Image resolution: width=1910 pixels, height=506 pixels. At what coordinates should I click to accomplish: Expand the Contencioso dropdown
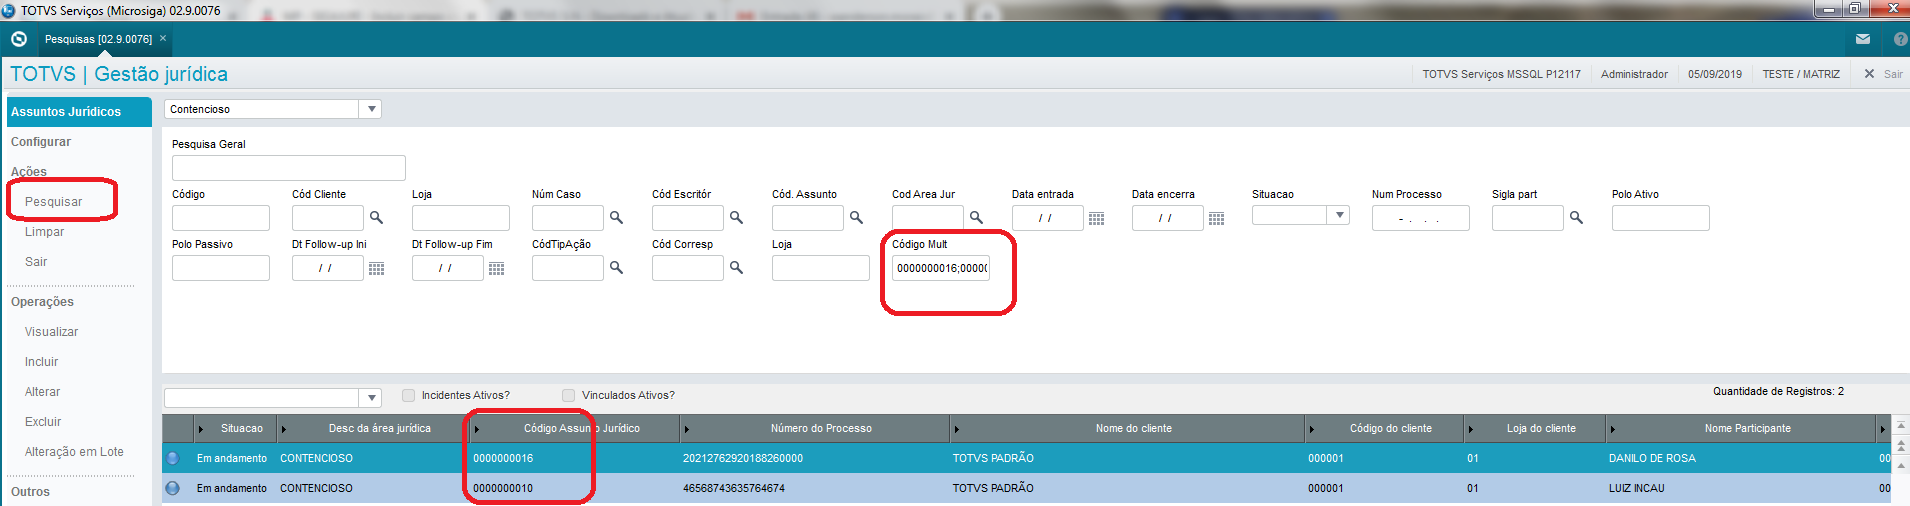click(x=371, y=109)
